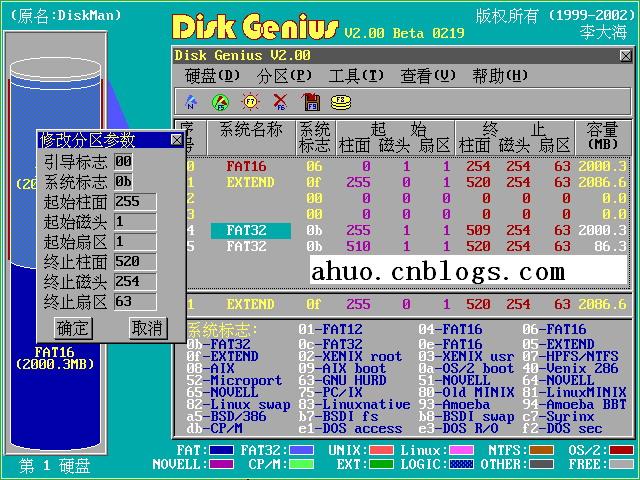Click the UNIX legend color swatch
The width and height of the screenshot is (640, 480).
pyautogui.click(x=381, y=450)
